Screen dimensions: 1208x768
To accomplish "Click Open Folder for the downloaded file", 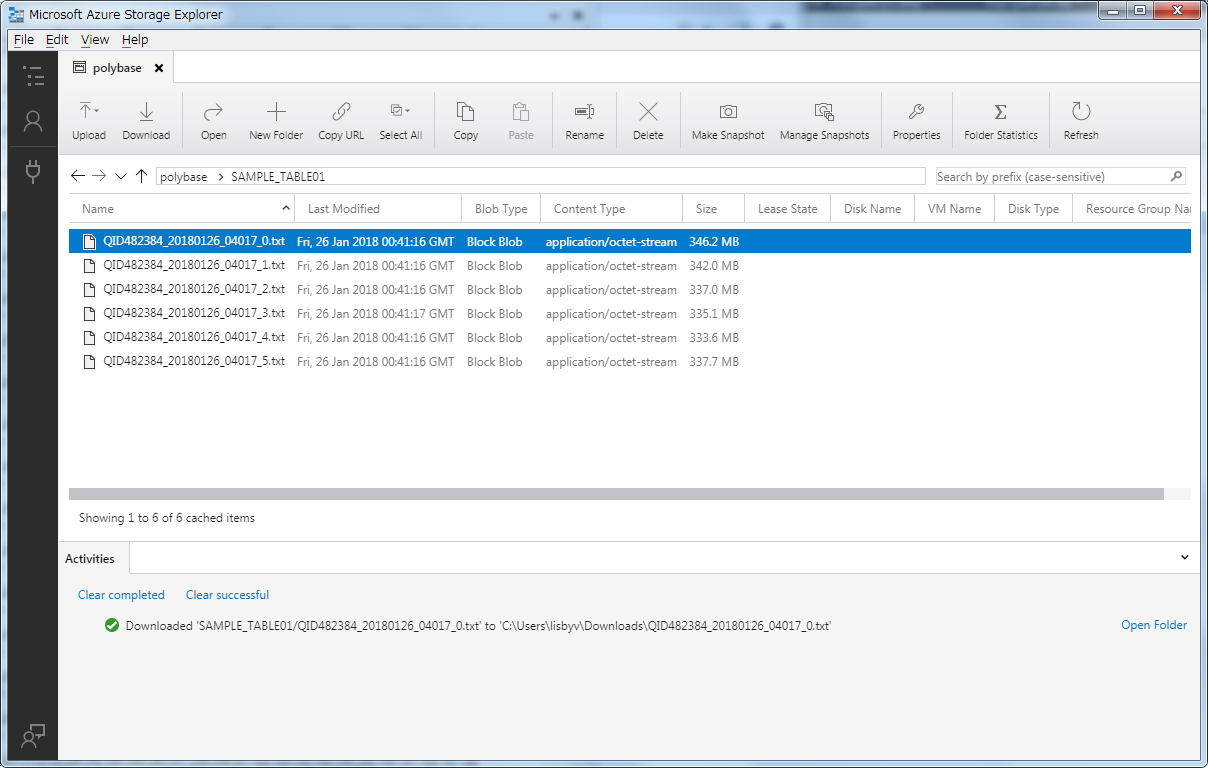I will coord(1153,625).
